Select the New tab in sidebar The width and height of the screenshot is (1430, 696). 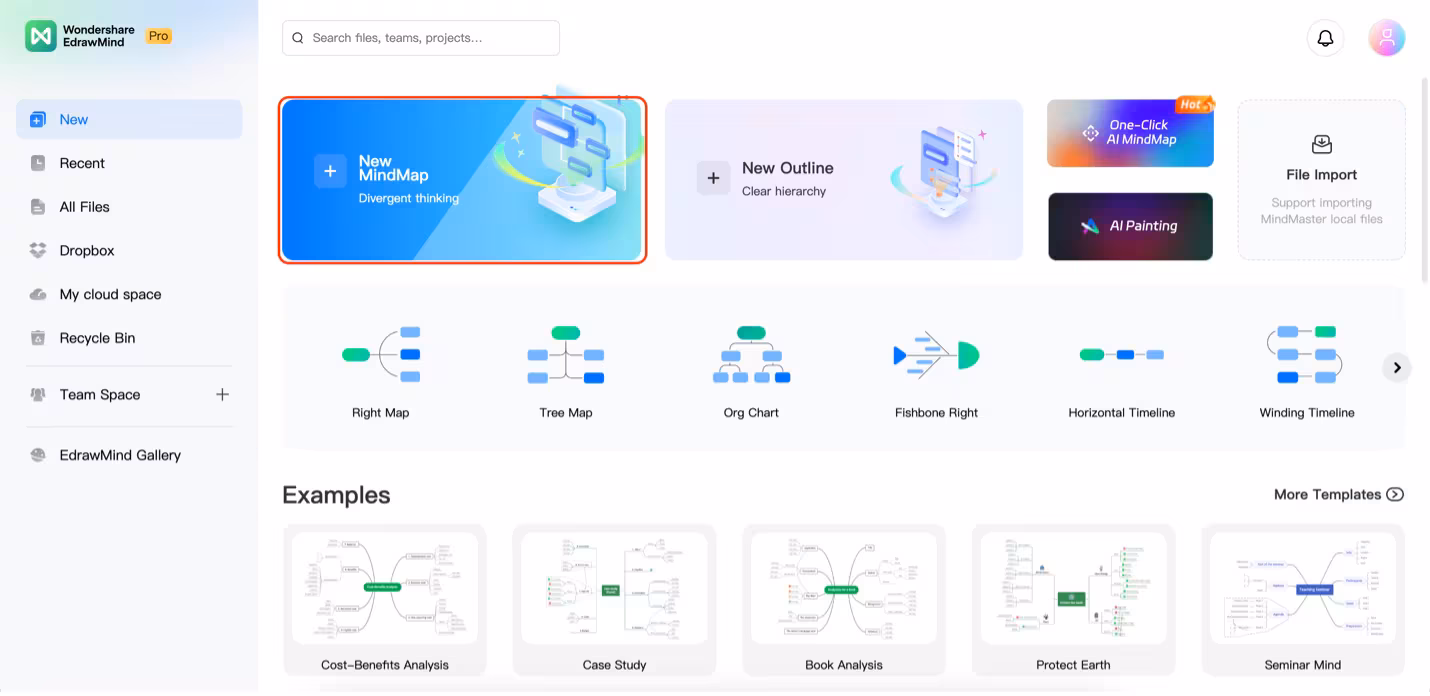pyautogui.click(x=129, y=119)
